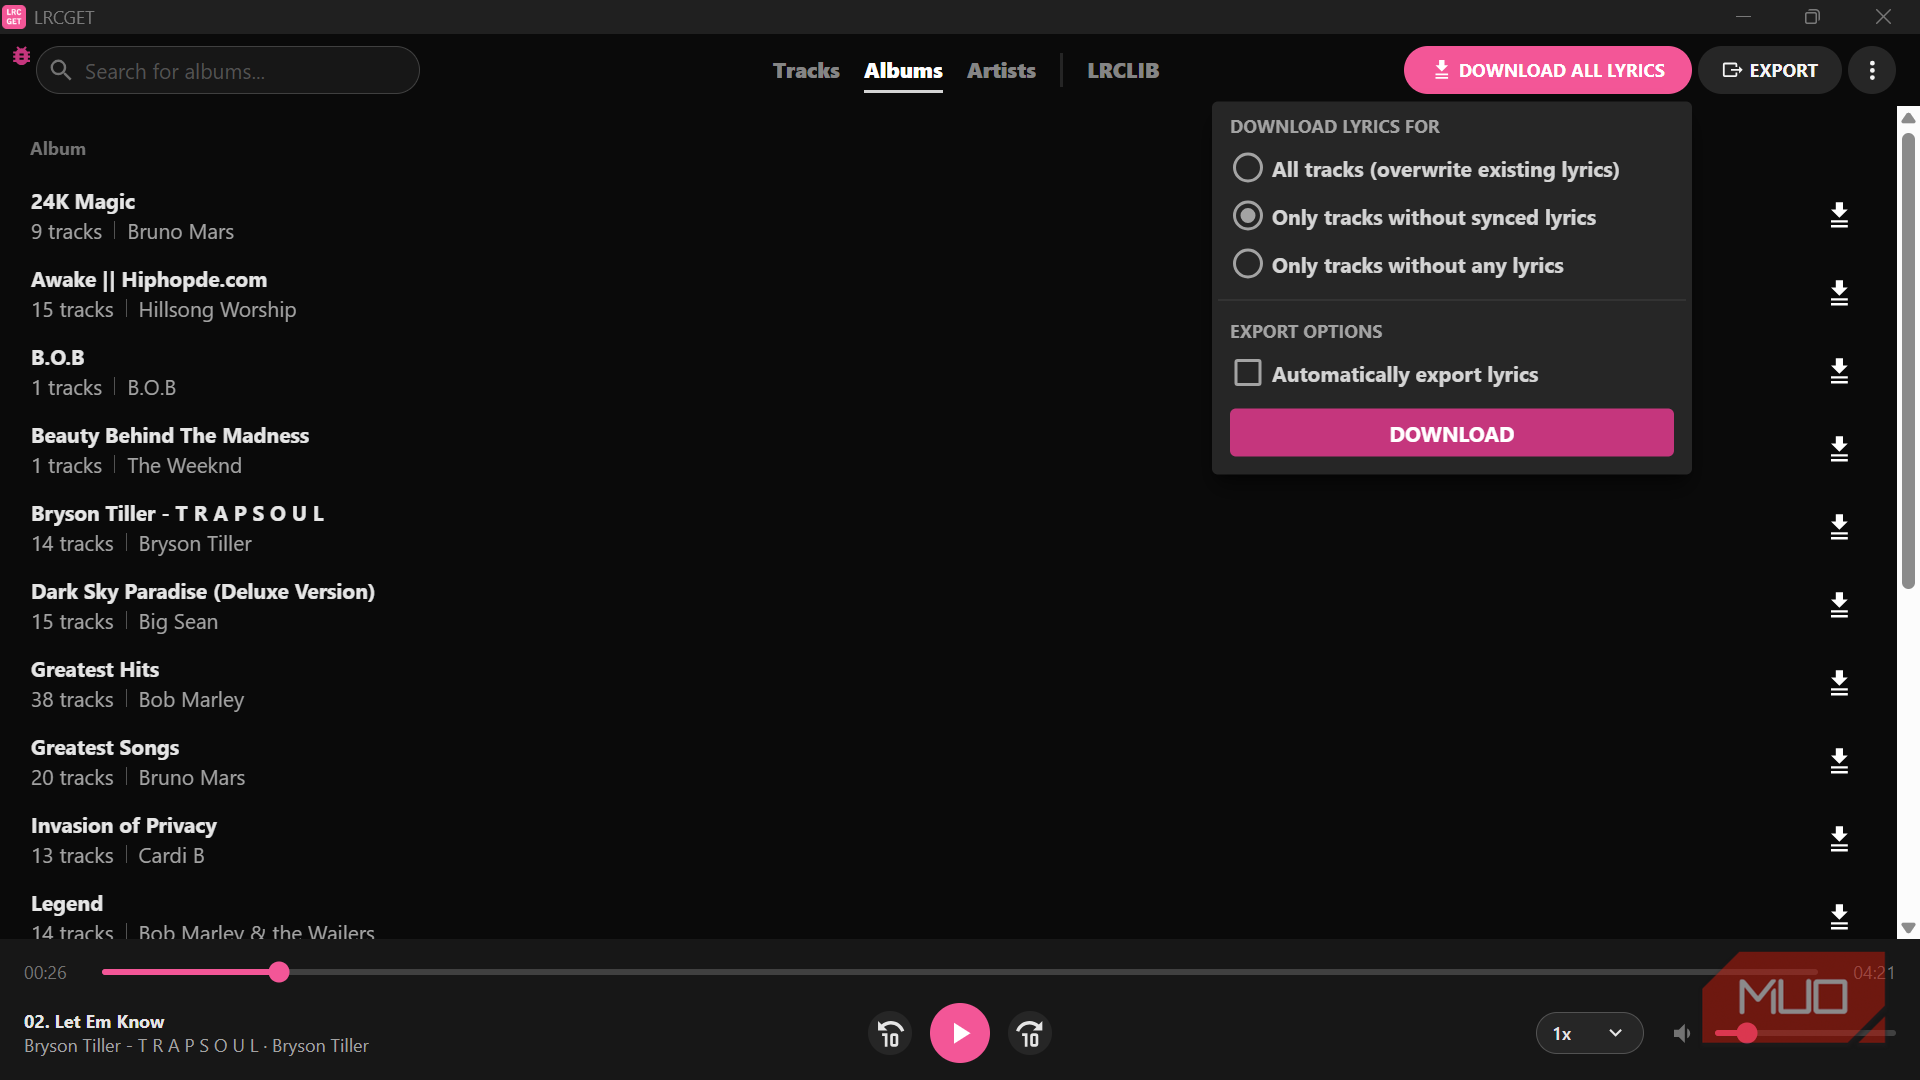
Task: Open the 1x playback speed dropdown
Action: 1589,1033
